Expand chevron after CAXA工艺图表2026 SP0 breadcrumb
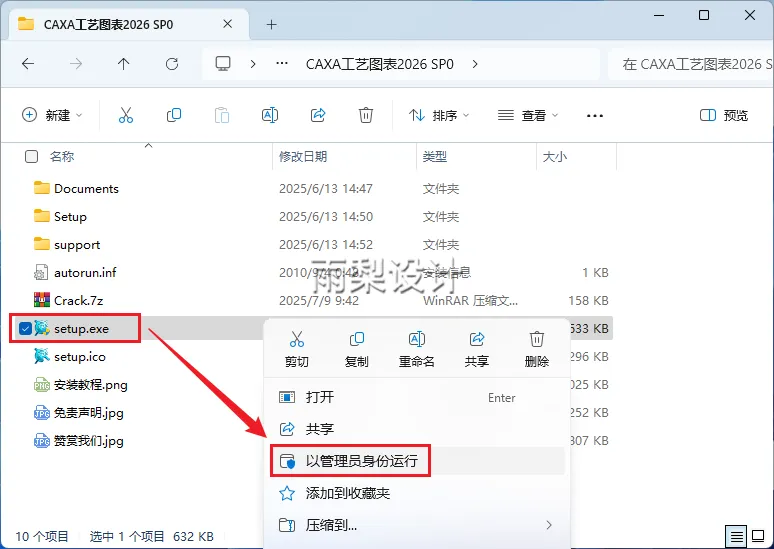This screenshot has height=549, width=774. [475, 64]
